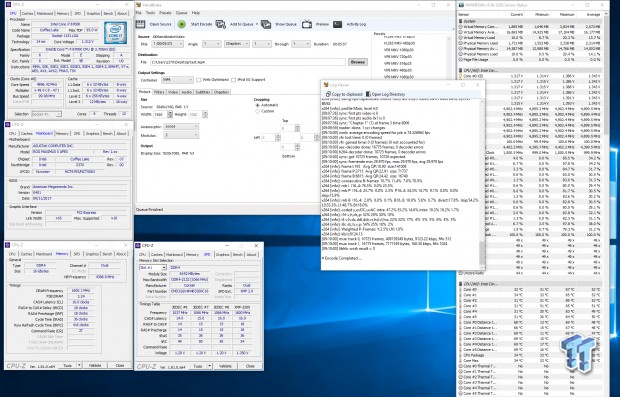
Task: Click the HWiNFO sensor list vertical scrollbar
Action: pos(608,204)
